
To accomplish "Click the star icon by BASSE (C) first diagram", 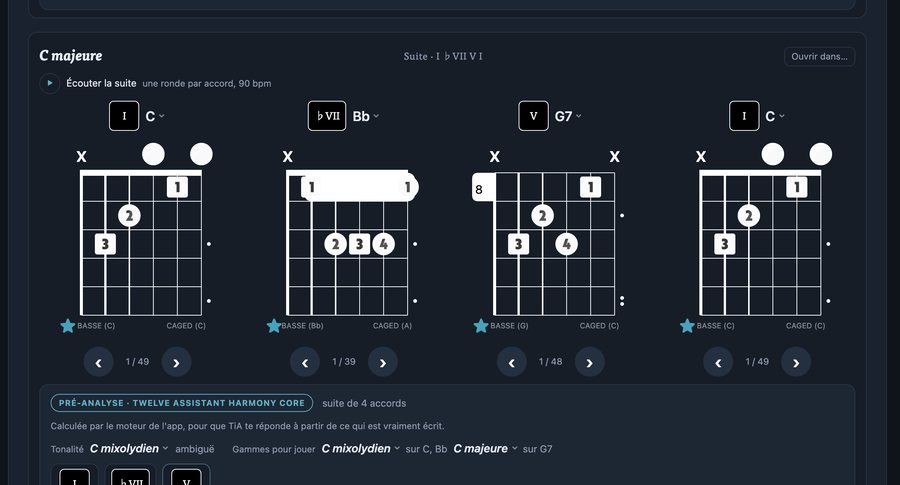I will (68, 325).
